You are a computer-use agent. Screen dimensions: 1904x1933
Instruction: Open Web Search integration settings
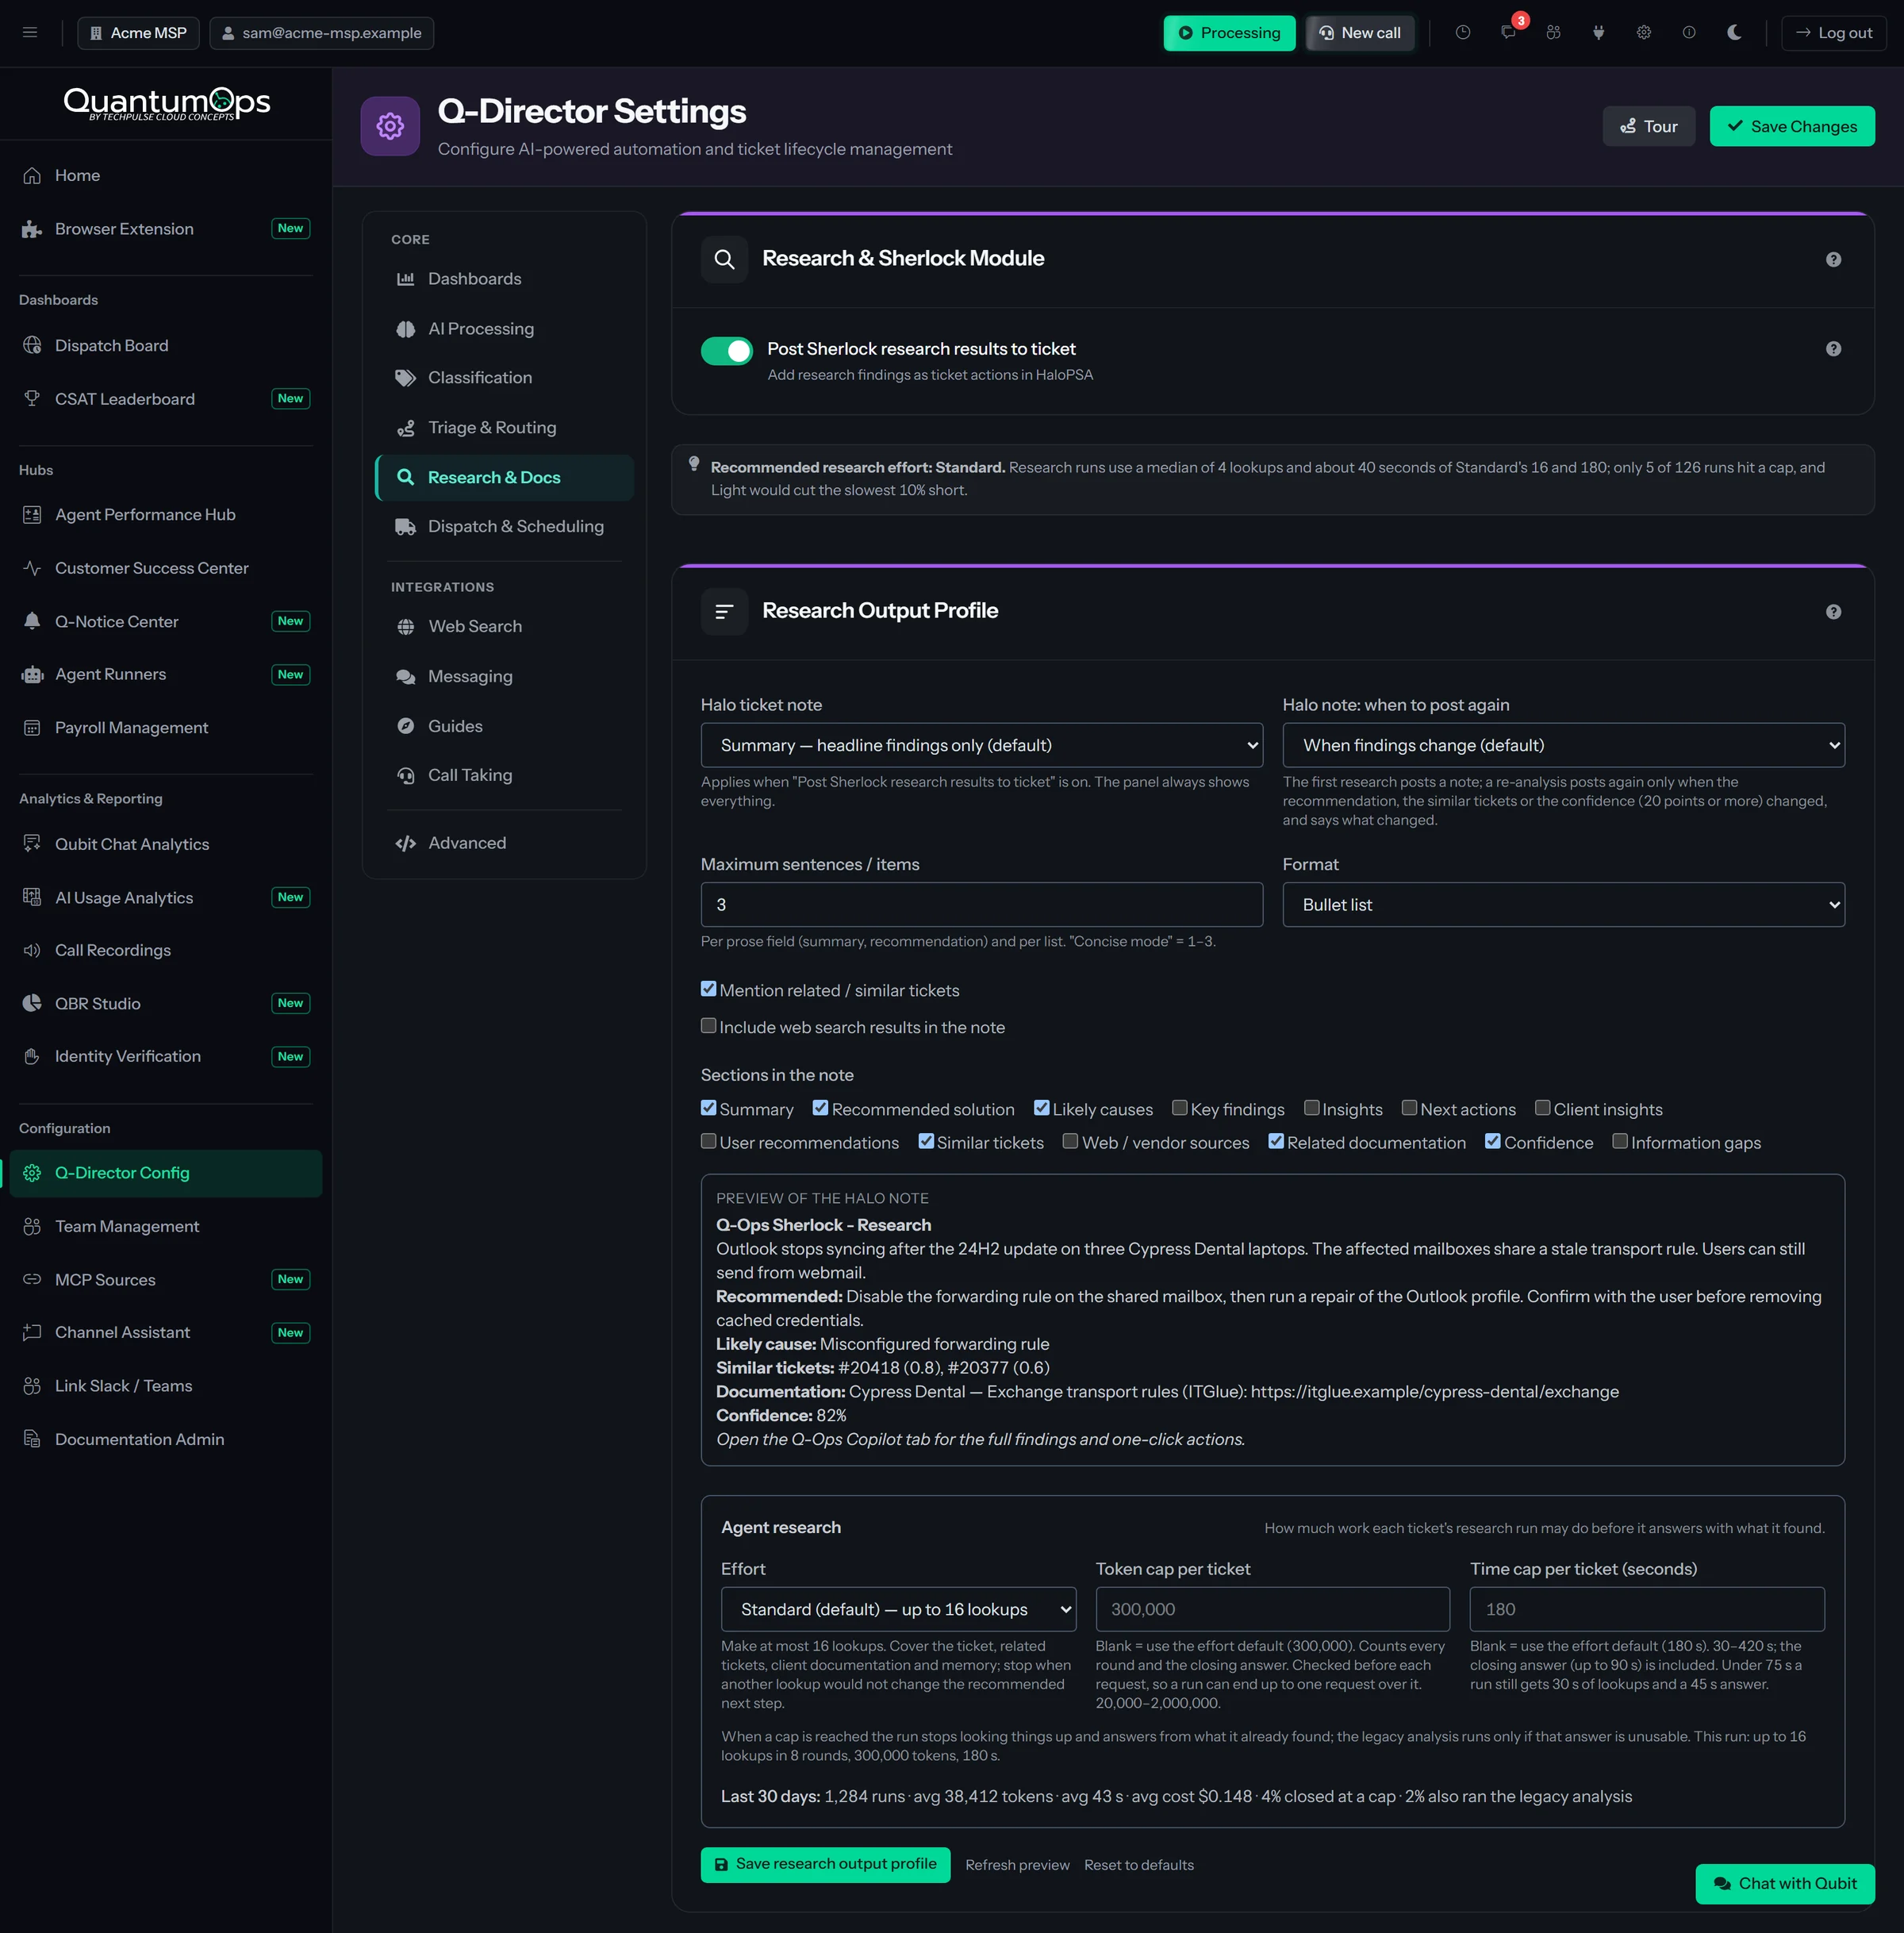coord(504,627)
